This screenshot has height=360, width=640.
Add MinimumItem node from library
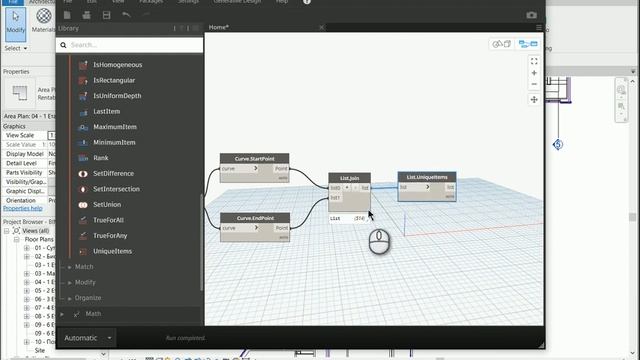tap(114, 142)
